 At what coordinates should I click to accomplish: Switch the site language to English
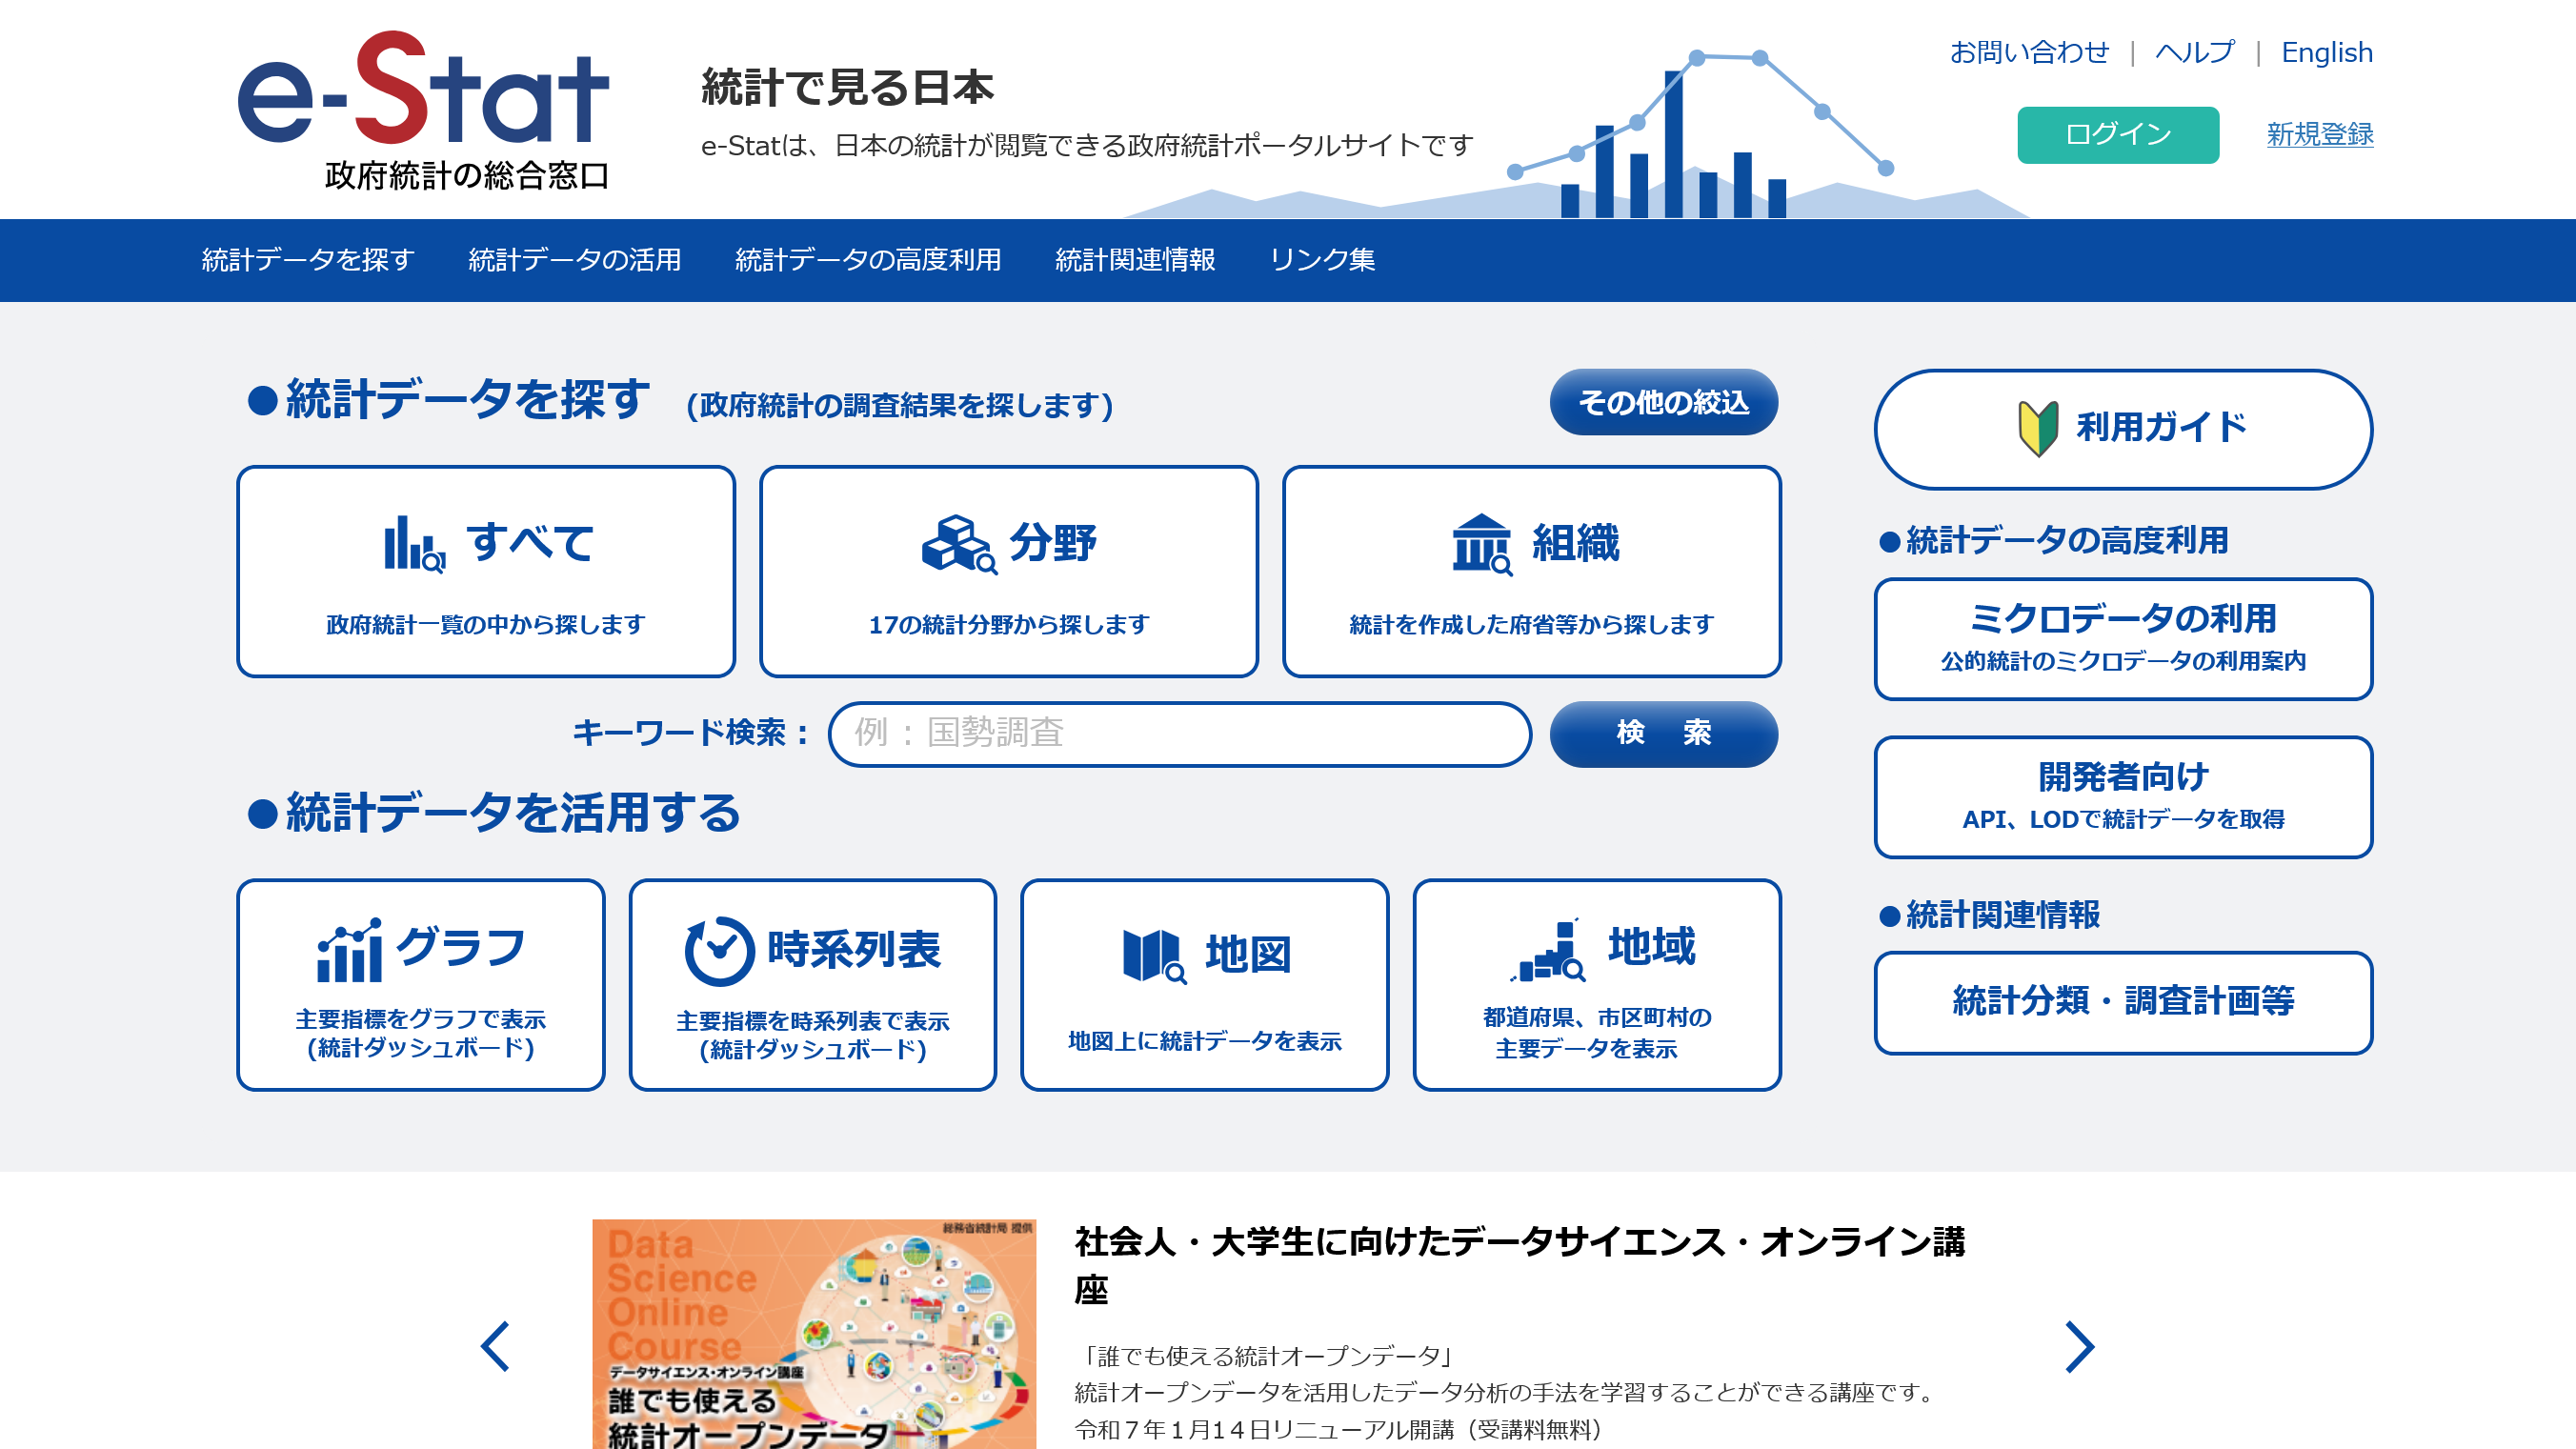point(2326,52)
